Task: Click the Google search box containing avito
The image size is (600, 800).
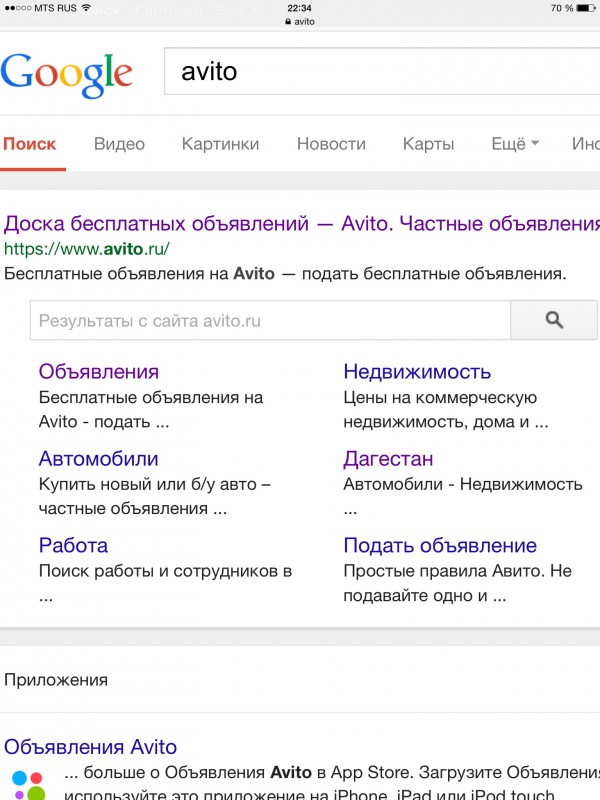Action: coord(382,71)
